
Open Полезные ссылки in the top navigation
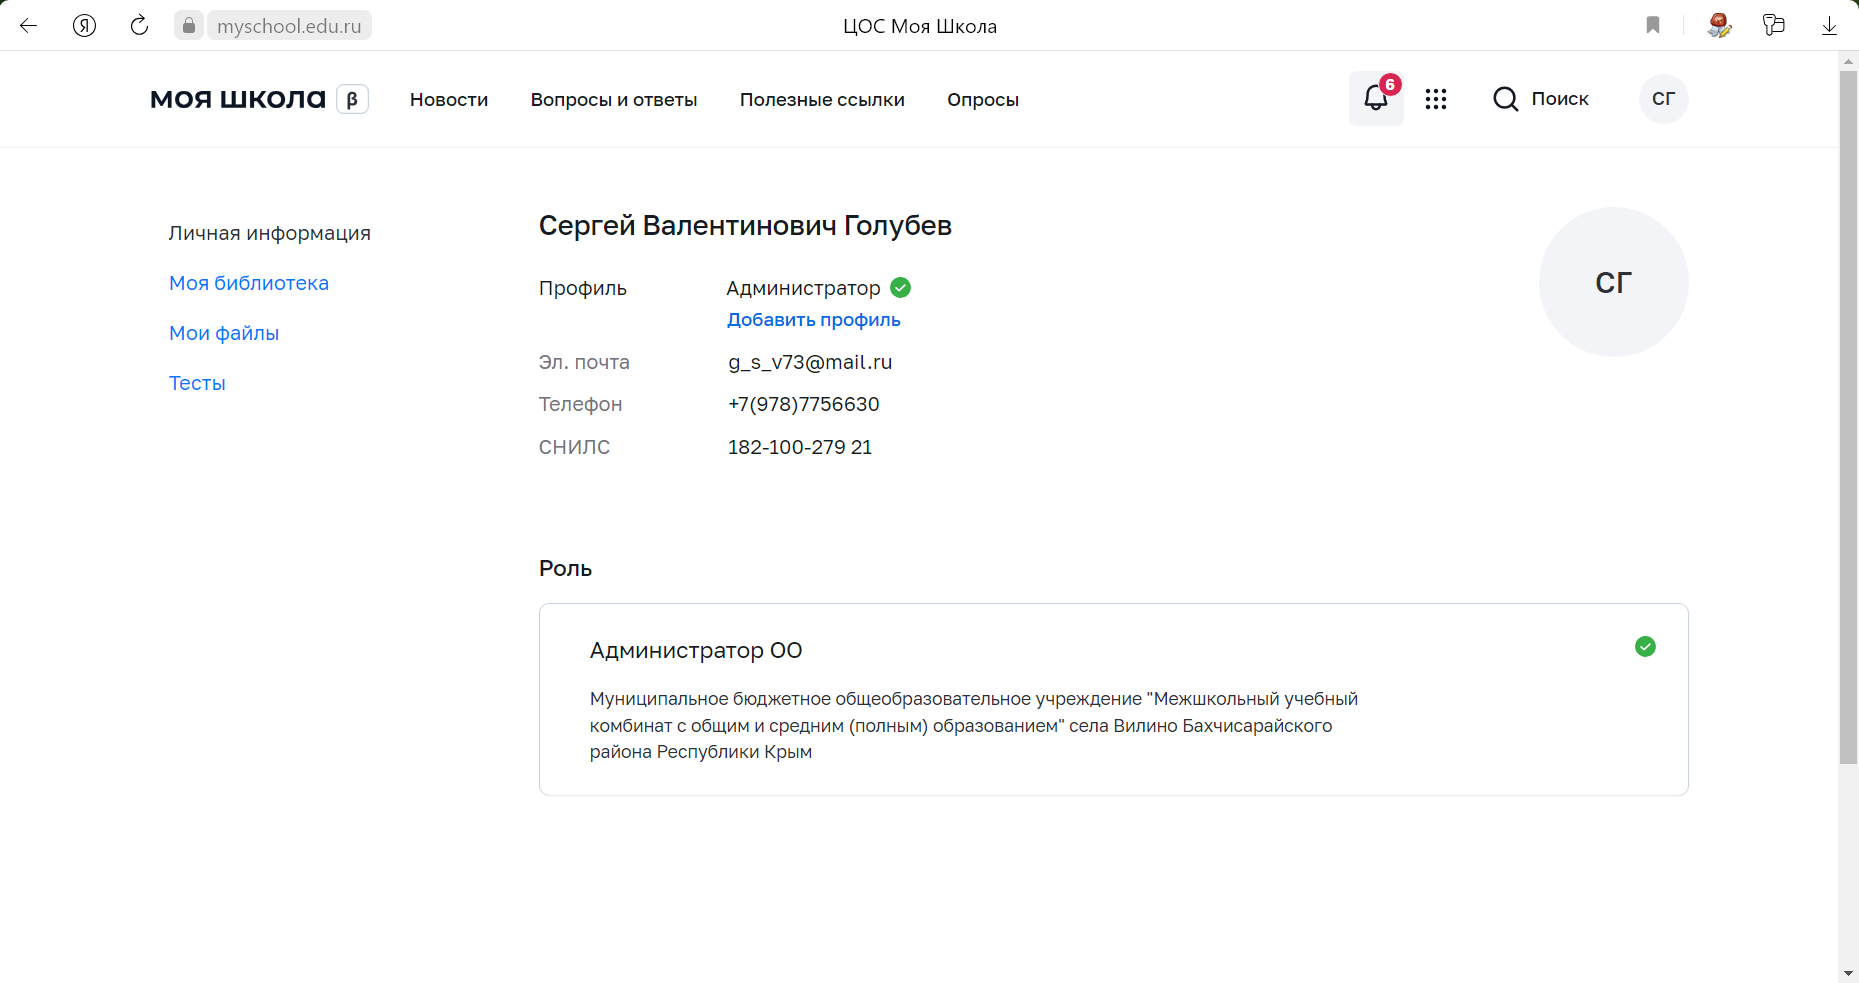(822, 100)
